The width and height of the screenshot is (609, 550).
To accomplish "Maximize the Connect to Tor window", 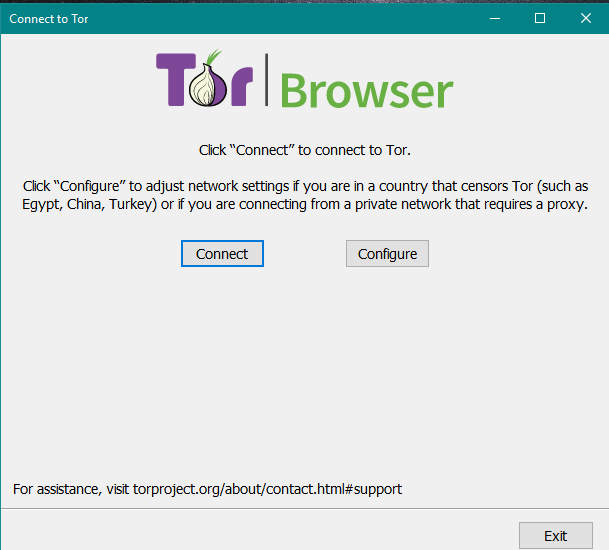I will point(539,18).
